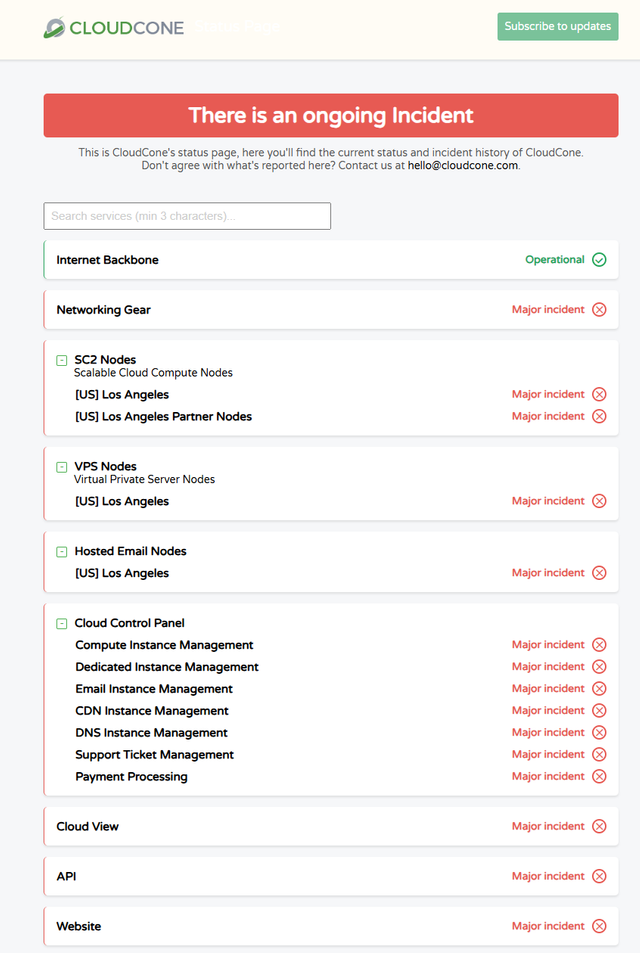The height and width of the screenshot is (953, 640).
Task: Click the [US] Los Angeles Partner Nodes label
Action: (x=163, y=416)
